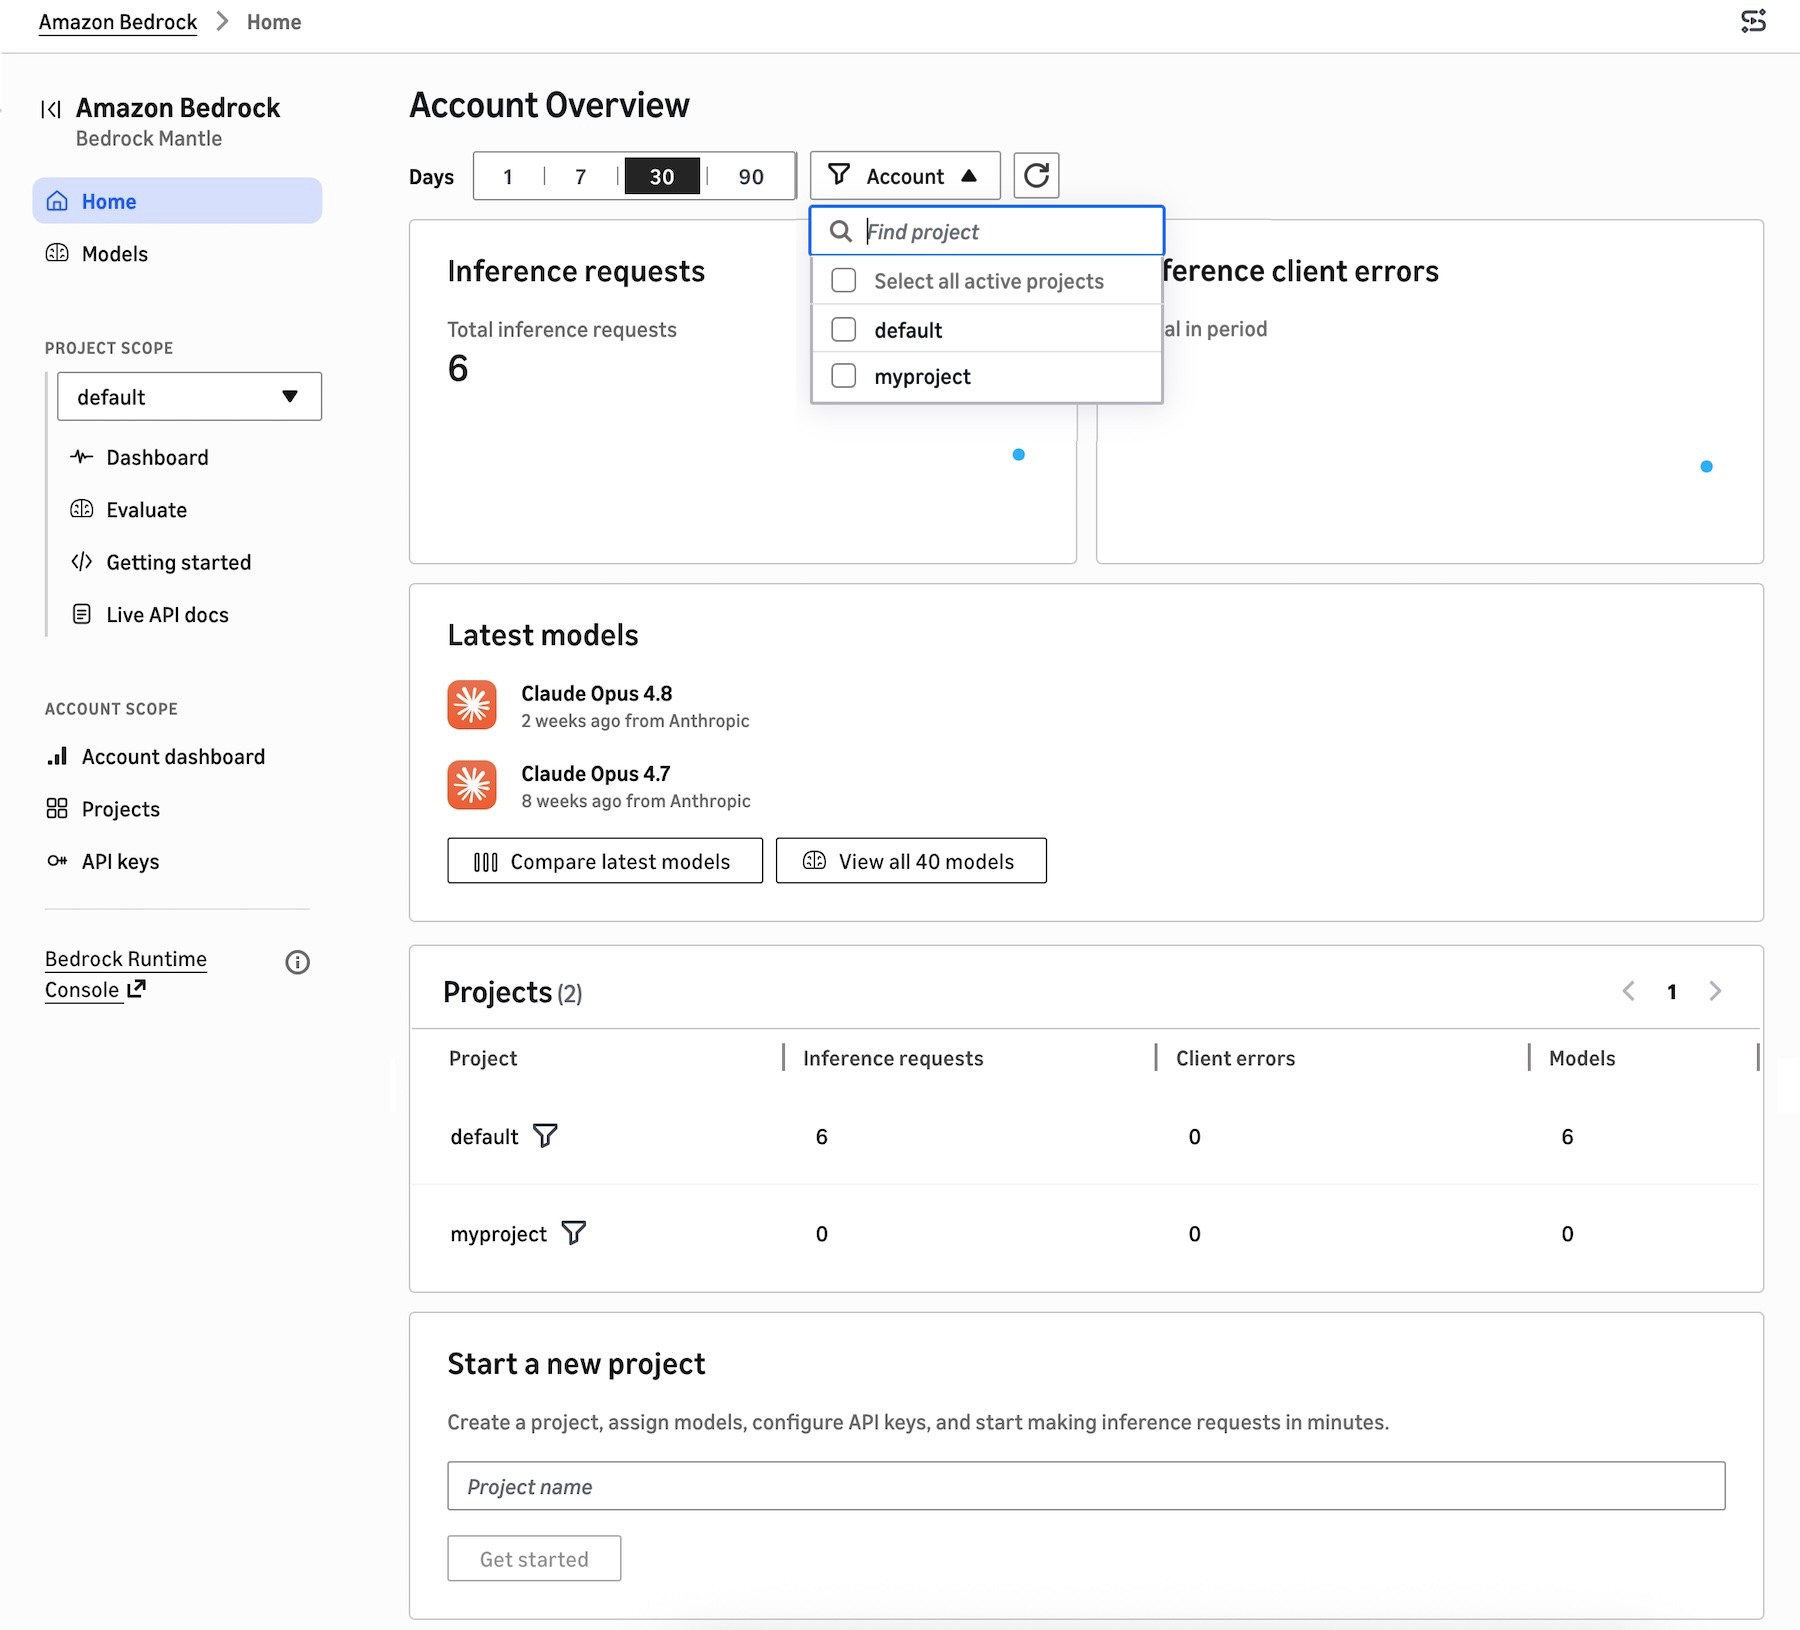Click the API keys key icon
The image size is (1800, 1630).
[x=58, y=861]
